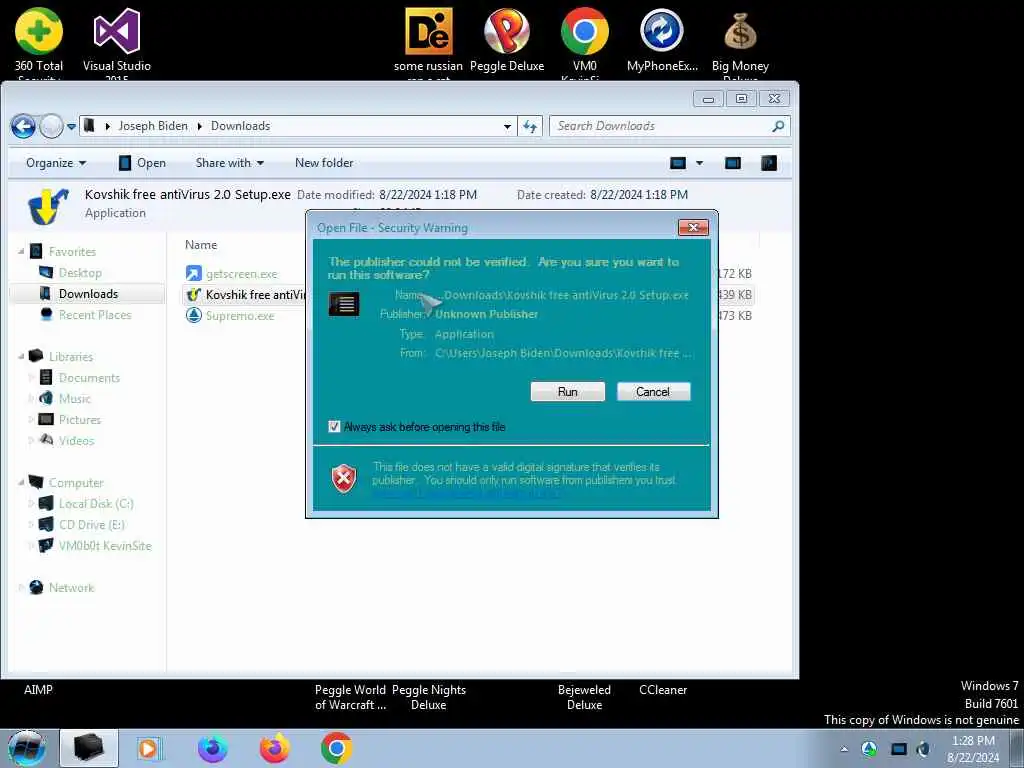Create a New folder
Viewport: 1024px width, 768px height.
click(324, 163)
